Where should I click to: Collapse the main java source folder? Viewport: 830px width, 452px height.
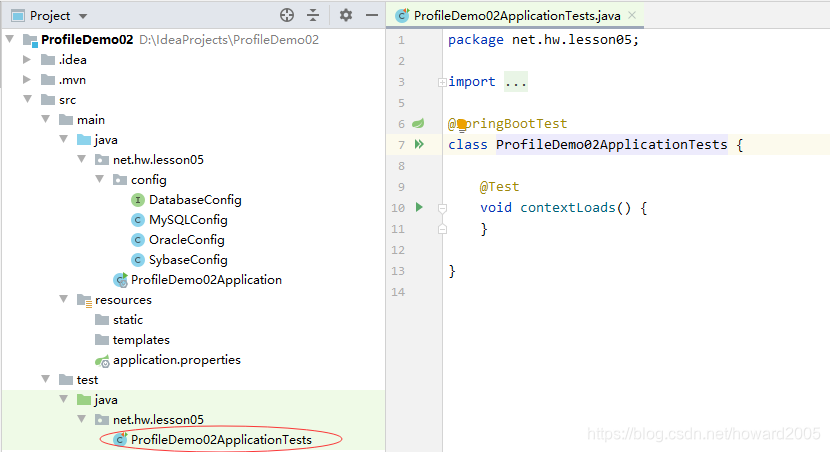pyautogui.click(x=64, y=139)
